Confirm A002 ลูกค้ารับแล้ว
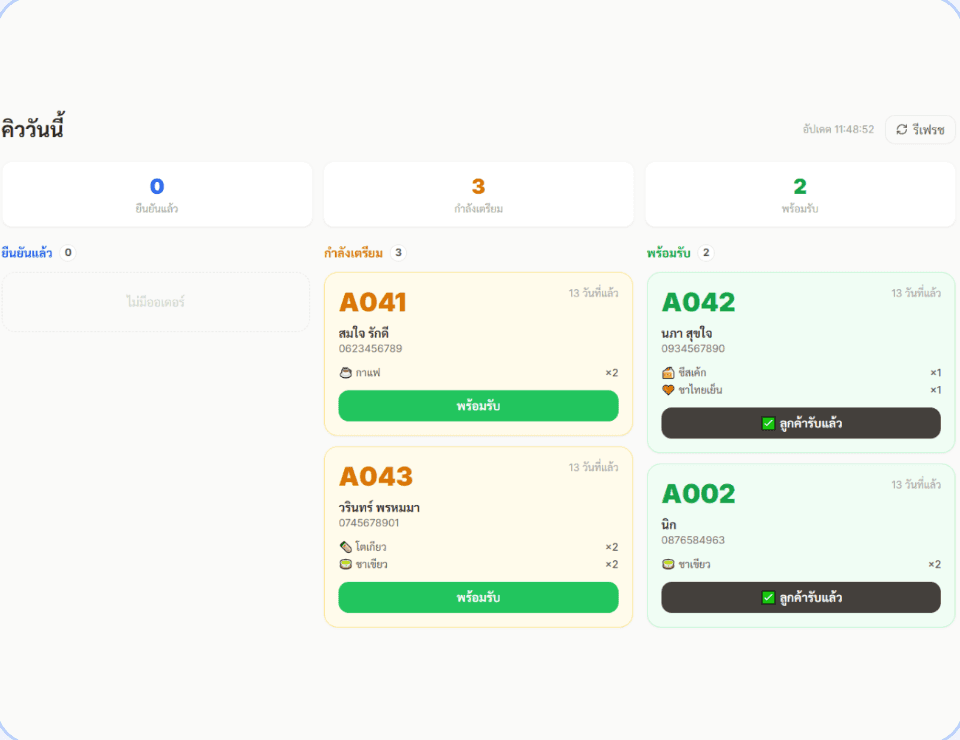The image size is (960, 740). [x=801, y=597]
